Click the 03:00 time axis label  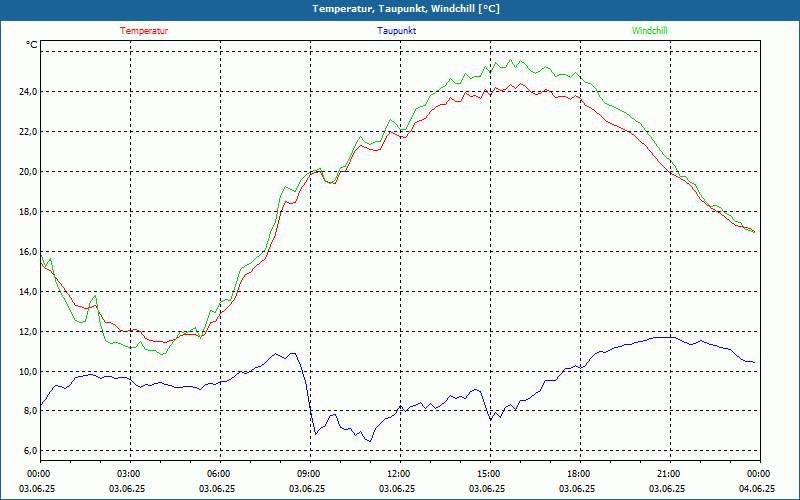coord(130,474)
